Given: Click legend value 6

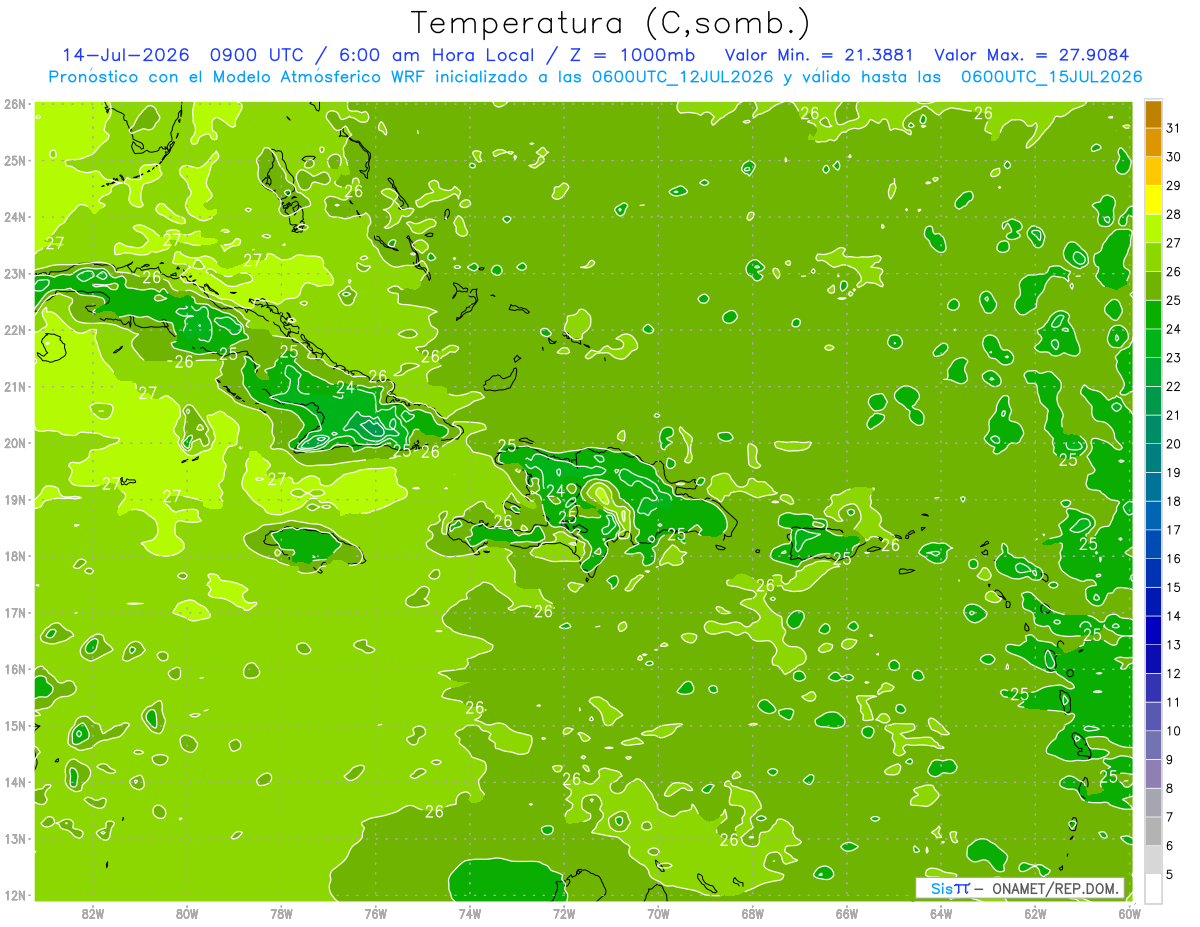Looking at the screenshot, I should click(1170, 846).
